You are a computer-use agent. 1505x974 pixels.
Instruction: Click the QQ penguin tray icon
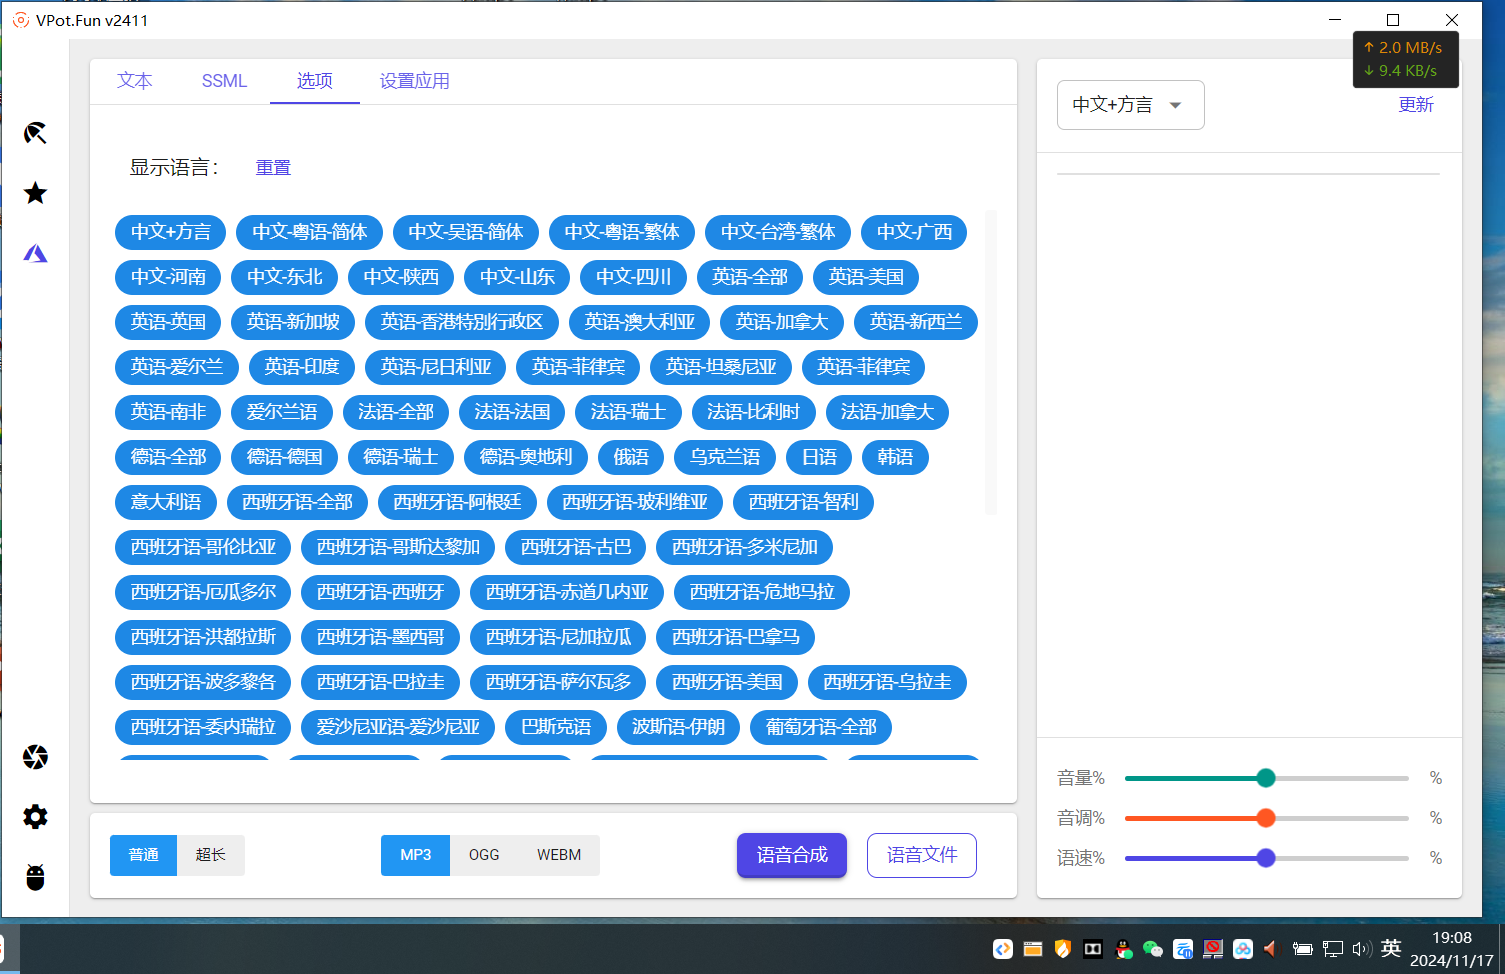[1123, 949]
